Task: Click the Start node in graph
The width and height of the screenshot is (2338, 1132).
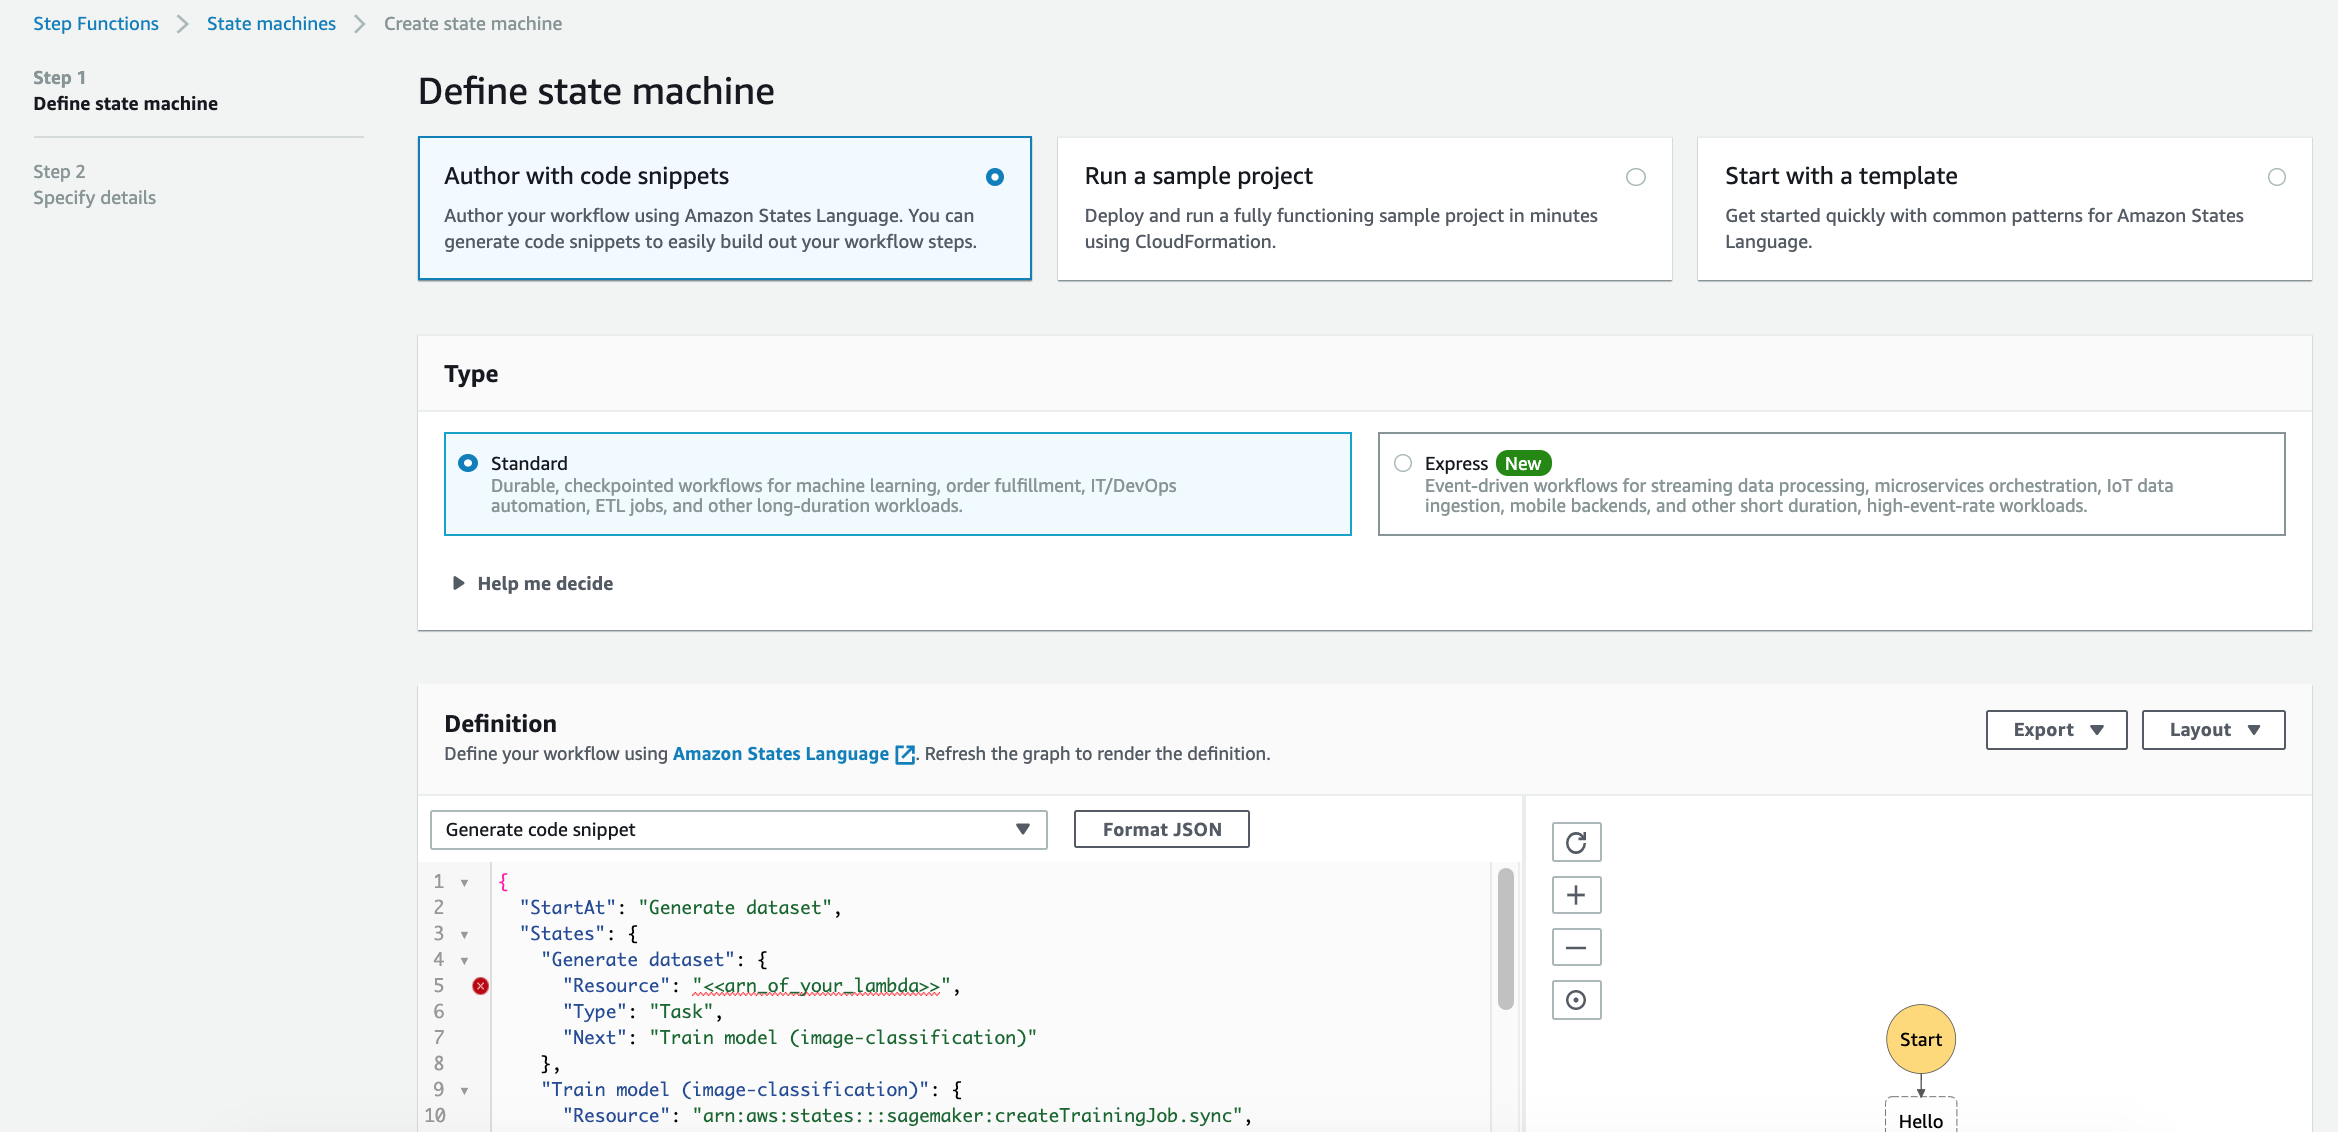Action: 1920,1039
